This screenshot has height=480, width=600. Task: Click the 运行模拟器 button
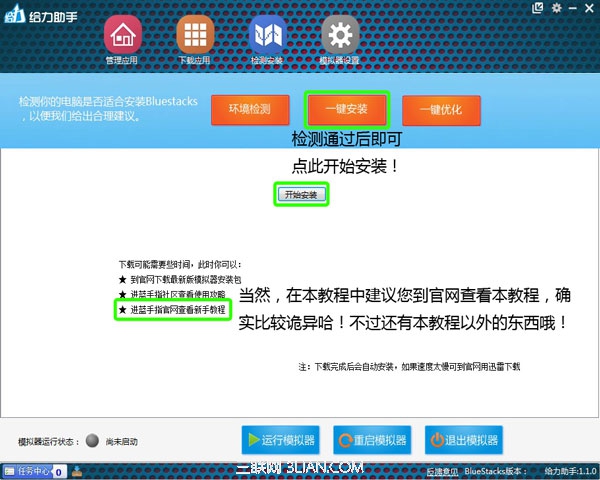(280, 440)
